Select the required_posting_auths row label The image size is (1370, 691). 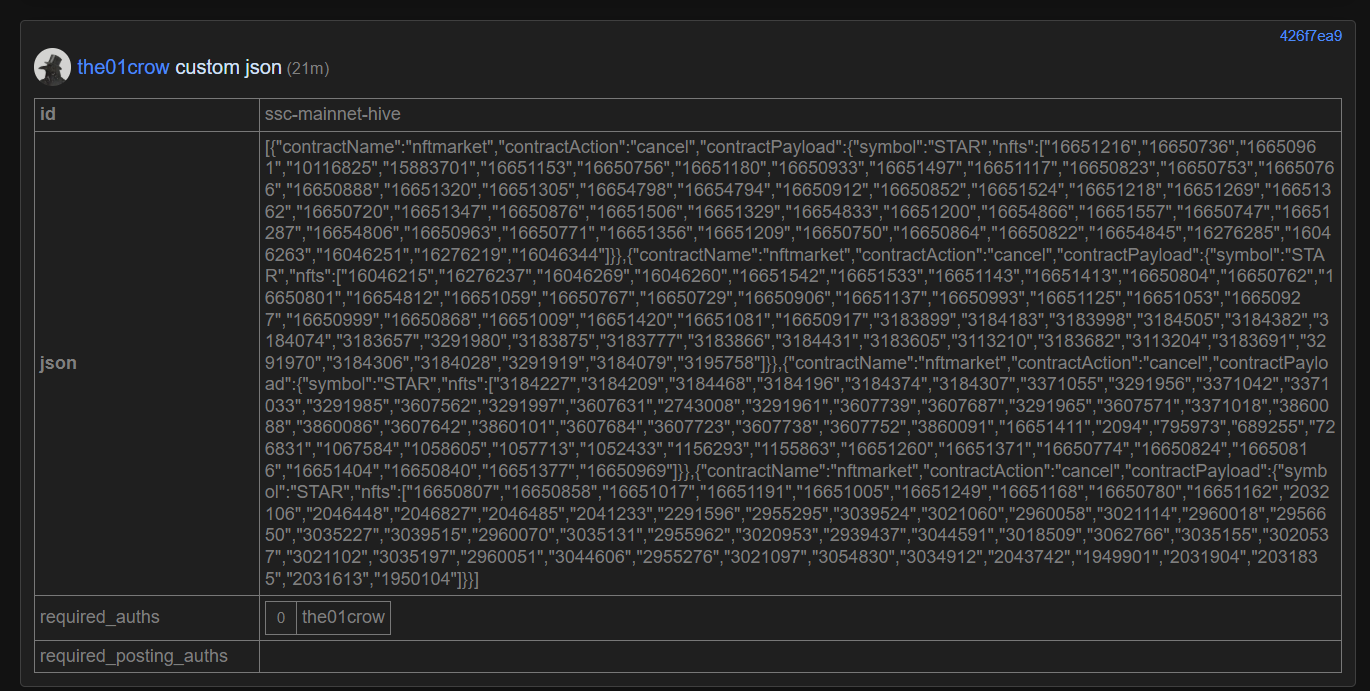(x=134, y=656)
